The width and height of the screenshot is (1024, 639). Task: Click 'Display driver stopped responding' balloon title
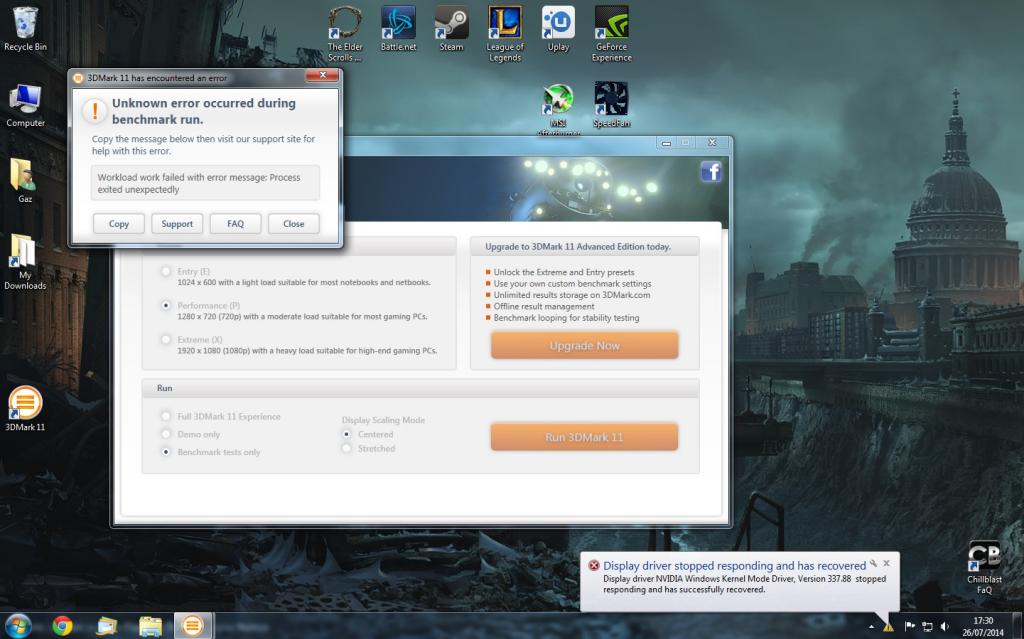(x=734, y=566)
